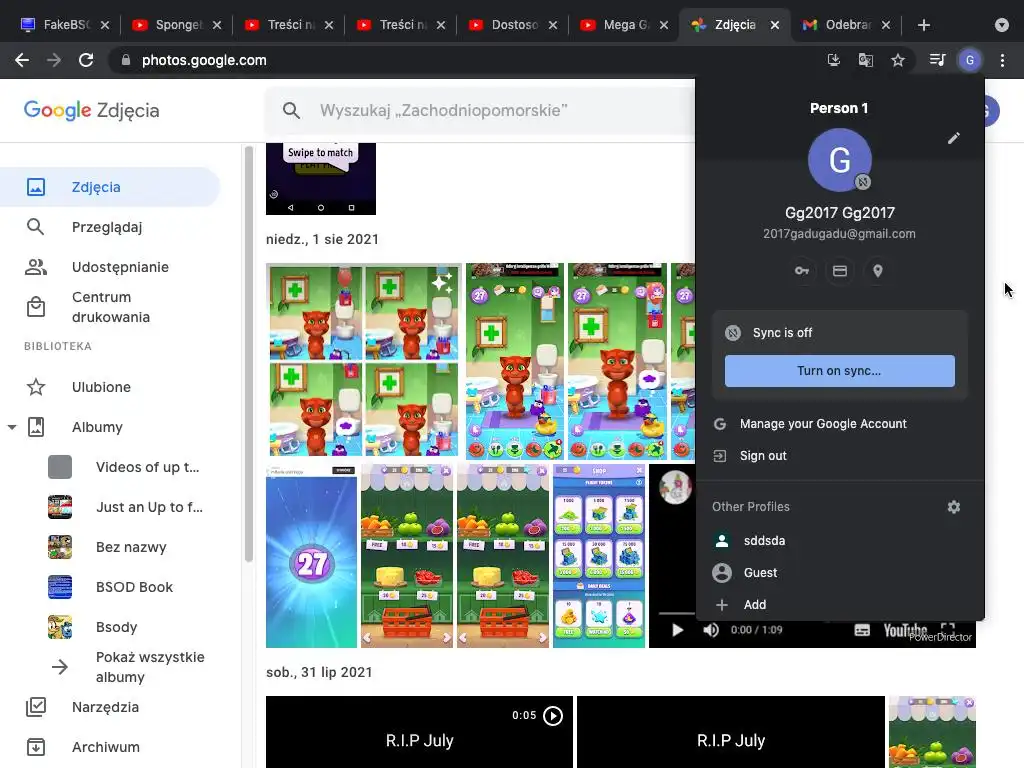Open profile settings gear icon
Screen dimensions: 1024x768
pos(953,507)
